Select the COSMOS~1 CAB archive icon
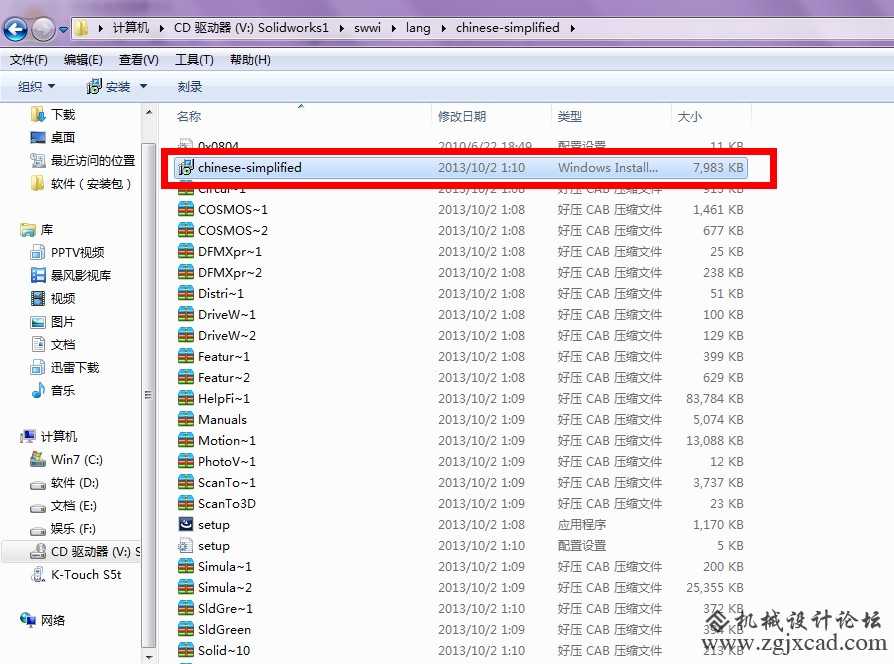 (186, 209)
